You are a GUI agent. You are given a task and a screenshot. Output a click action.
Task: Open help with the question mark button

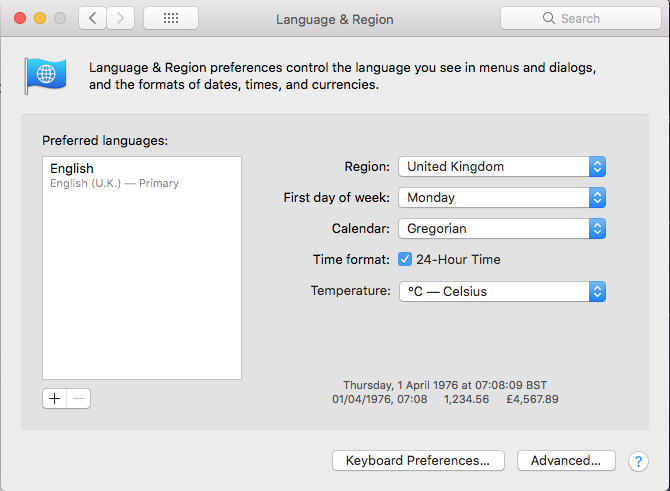(637, 461)
